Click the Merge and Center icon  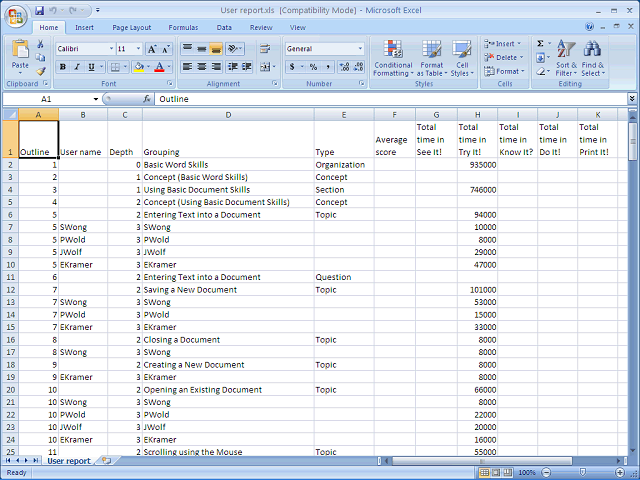(x=265, y=67)
